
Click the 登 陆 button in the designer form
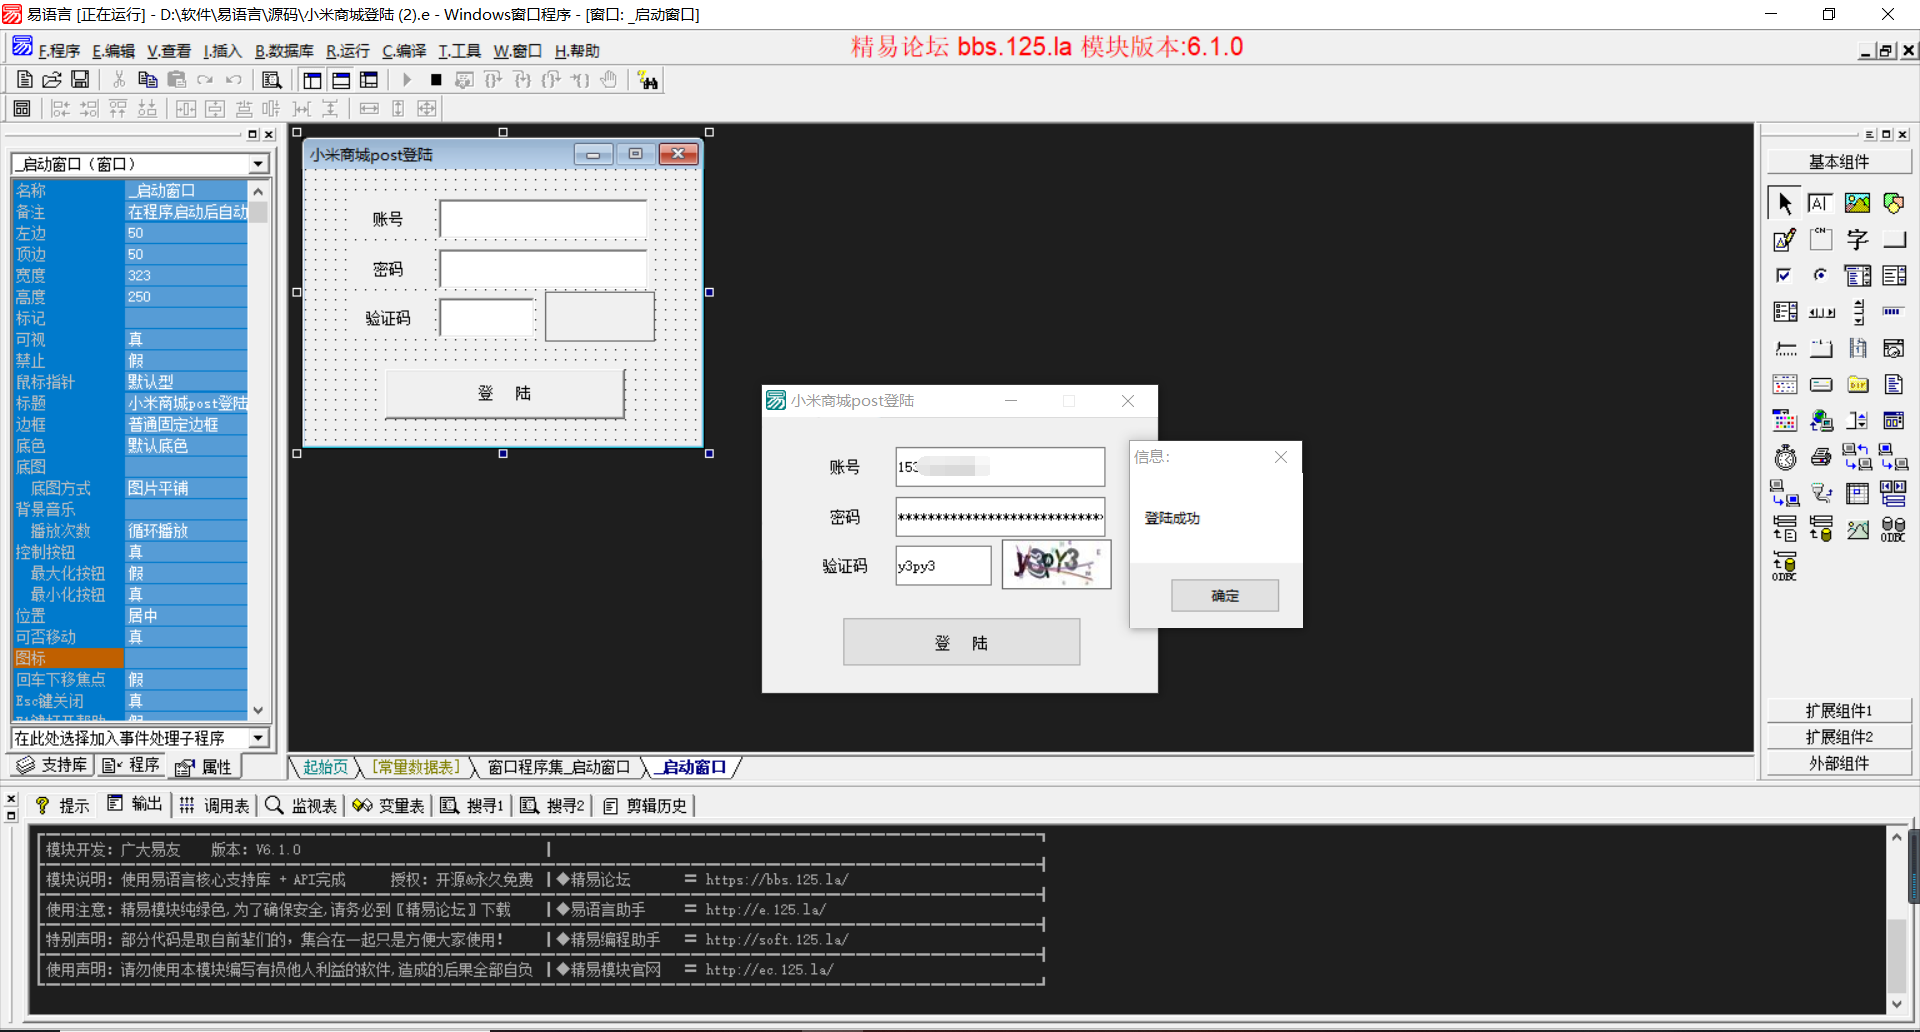point(504,393)
